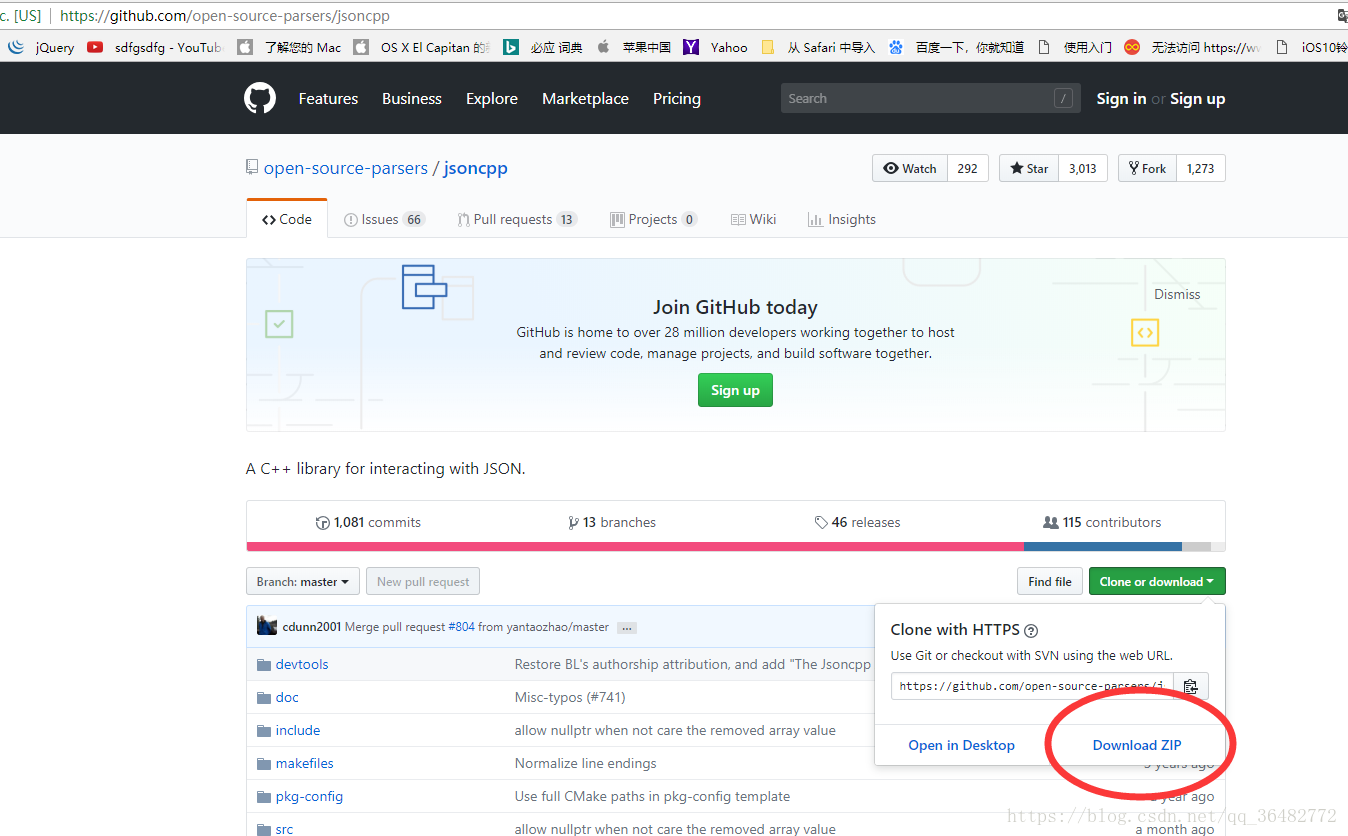Click the New pull request button
1348x836 pixels.
point(423,581)
